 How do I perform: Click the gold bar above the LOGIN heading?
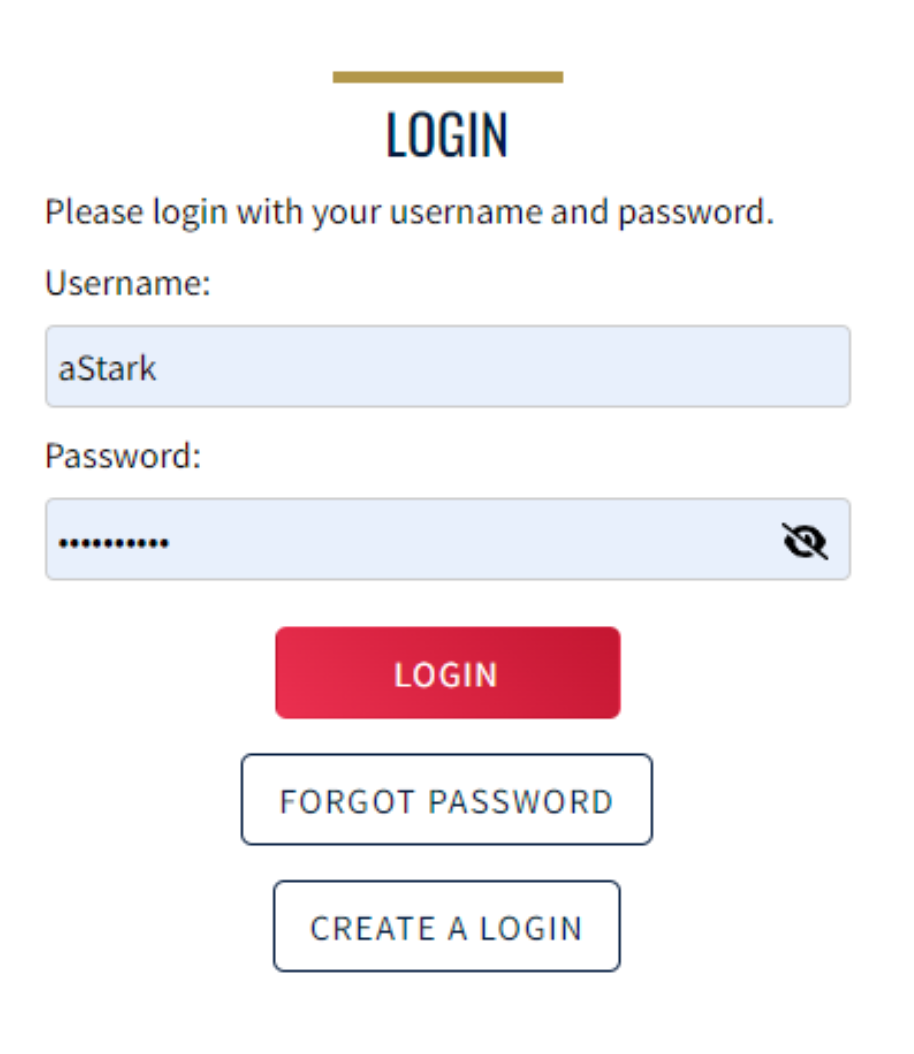(447, 77)
